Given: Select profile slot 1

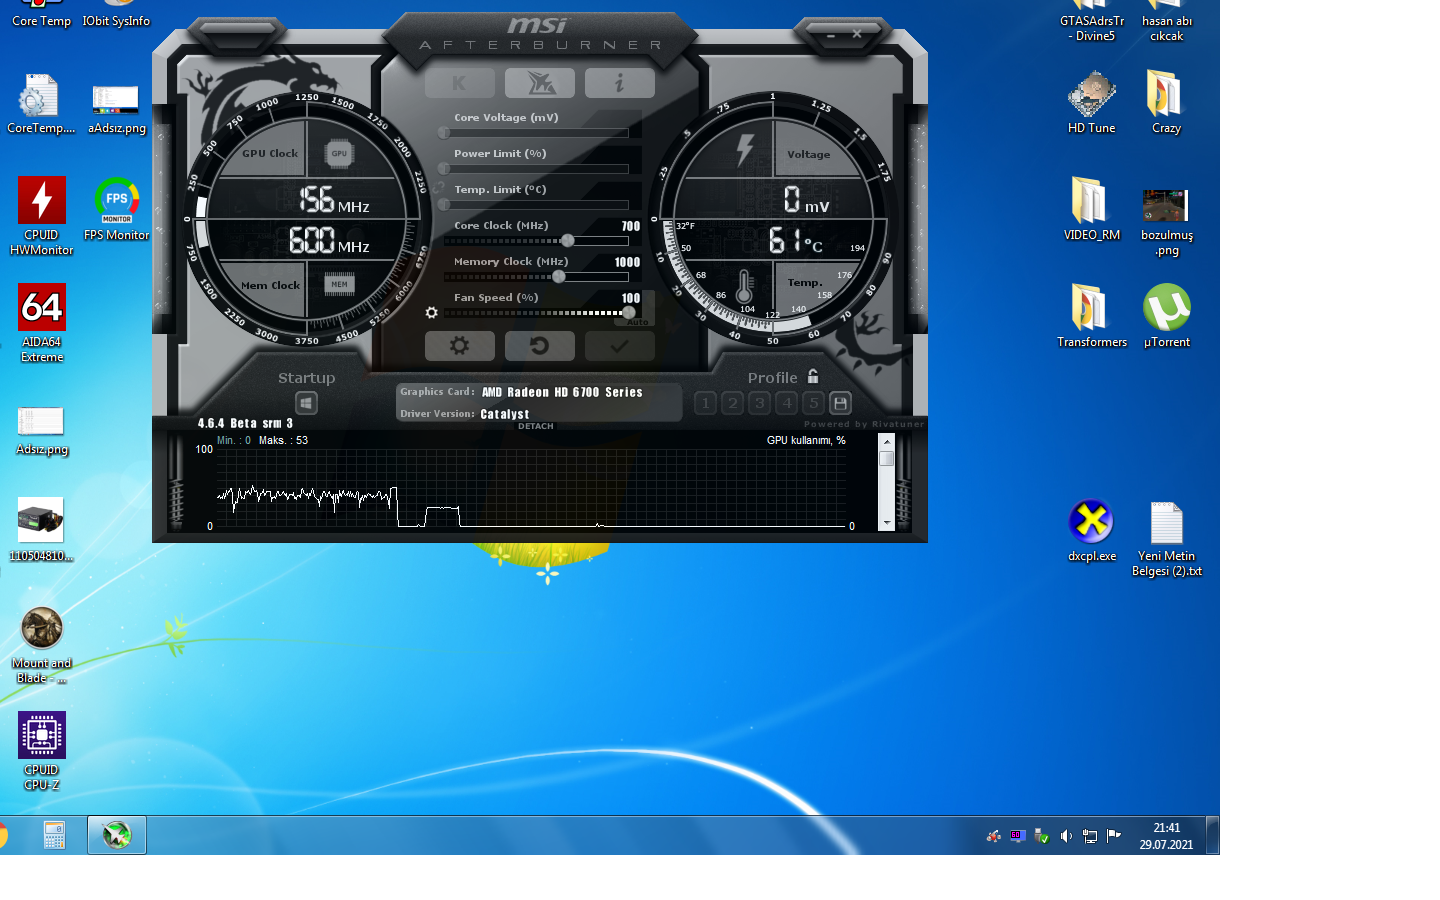Looking at the screenshot, I should click(706, 403).
